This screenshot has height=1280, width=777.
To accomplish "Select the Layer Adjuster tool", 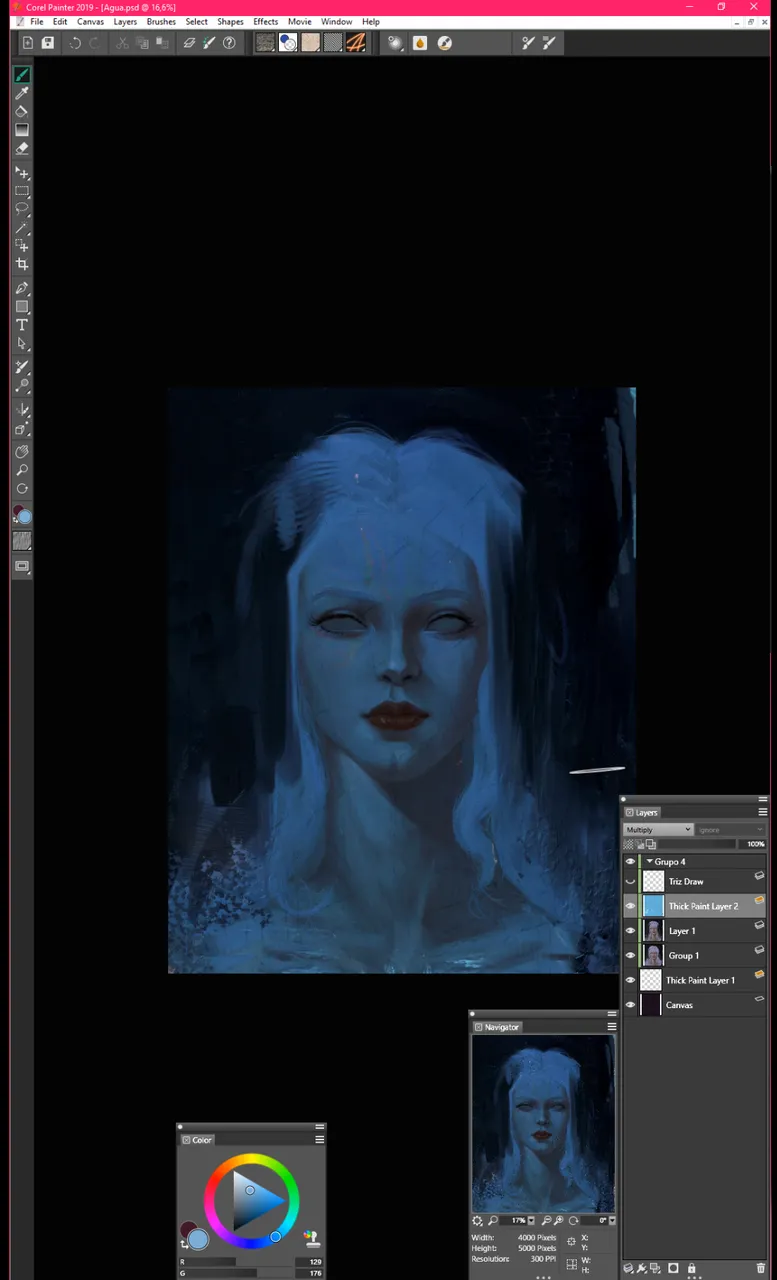I will (x=21, y=173).
